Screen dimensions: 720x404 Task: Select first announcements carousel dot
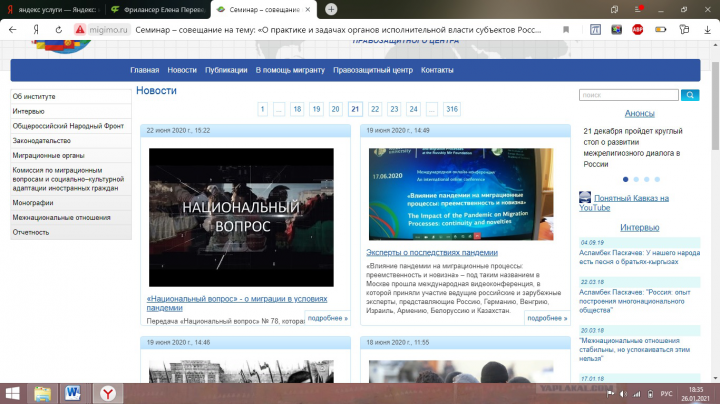[625, 180]
